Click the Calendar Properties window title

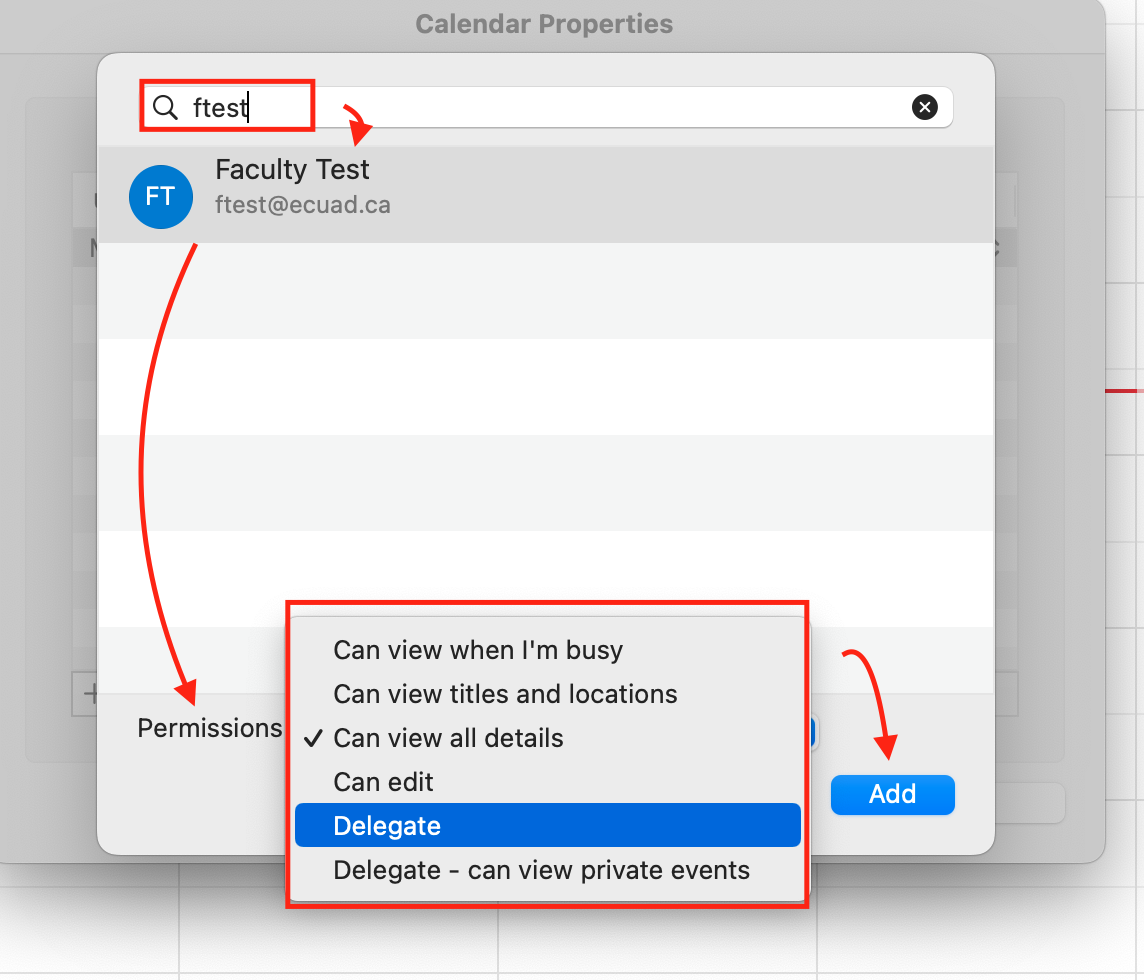(544, 24)
